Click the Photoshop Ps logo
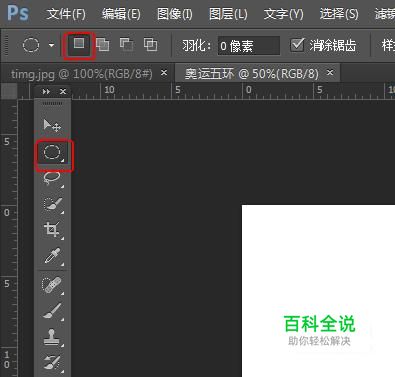The width and height of the screenshot is (395, 377). [18, 13]
